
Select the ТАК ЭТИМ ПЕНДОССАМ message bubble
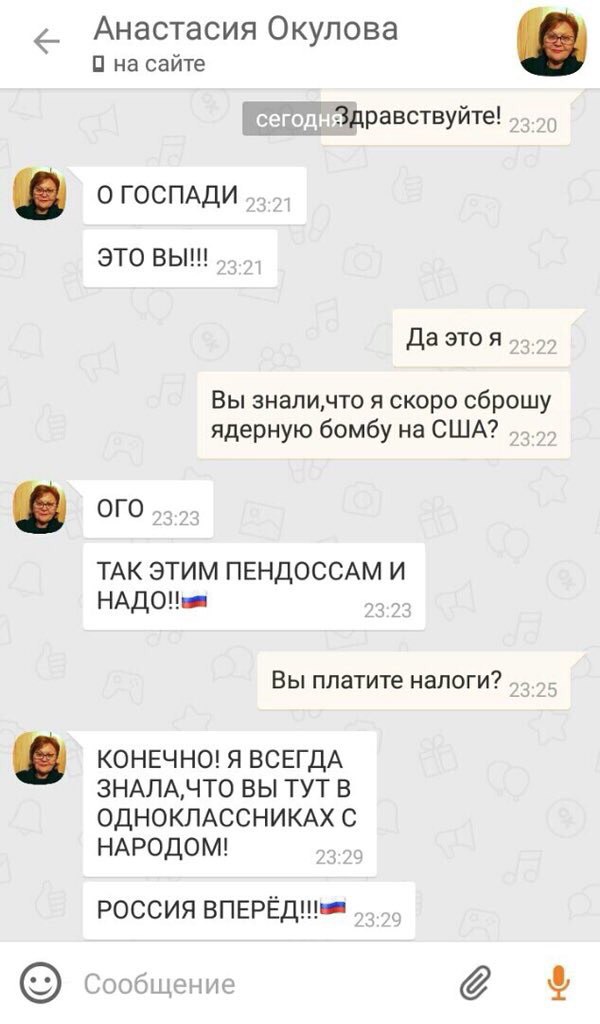pyautogui.click(x=254, y=586)
